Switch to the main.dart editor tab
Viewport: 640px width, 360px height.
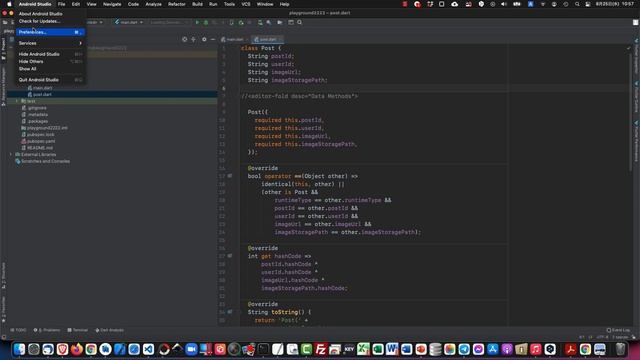click(234, 40)
